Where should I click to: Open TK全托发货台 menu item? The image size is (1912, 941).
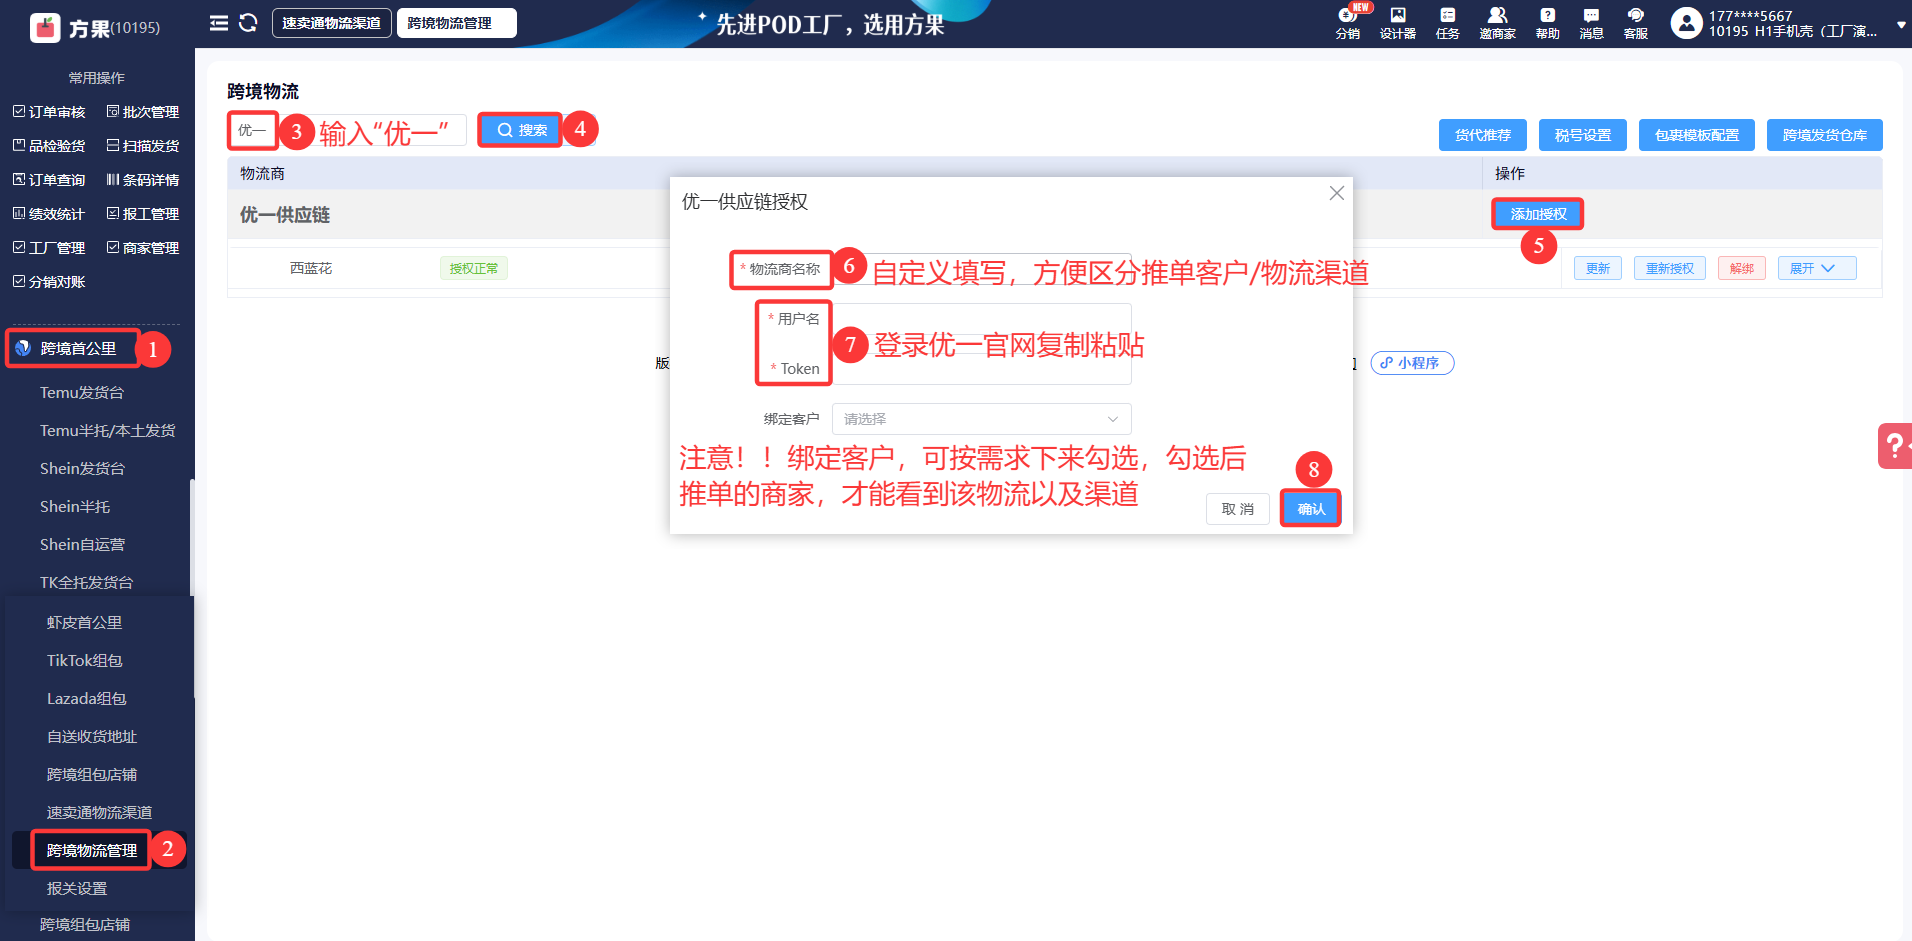coord(87,583)
